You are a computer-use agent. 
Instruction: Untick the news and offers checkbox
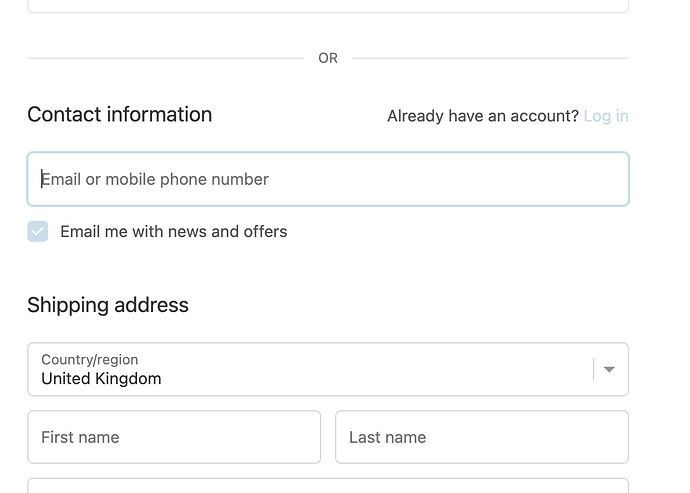click(38, 232)
